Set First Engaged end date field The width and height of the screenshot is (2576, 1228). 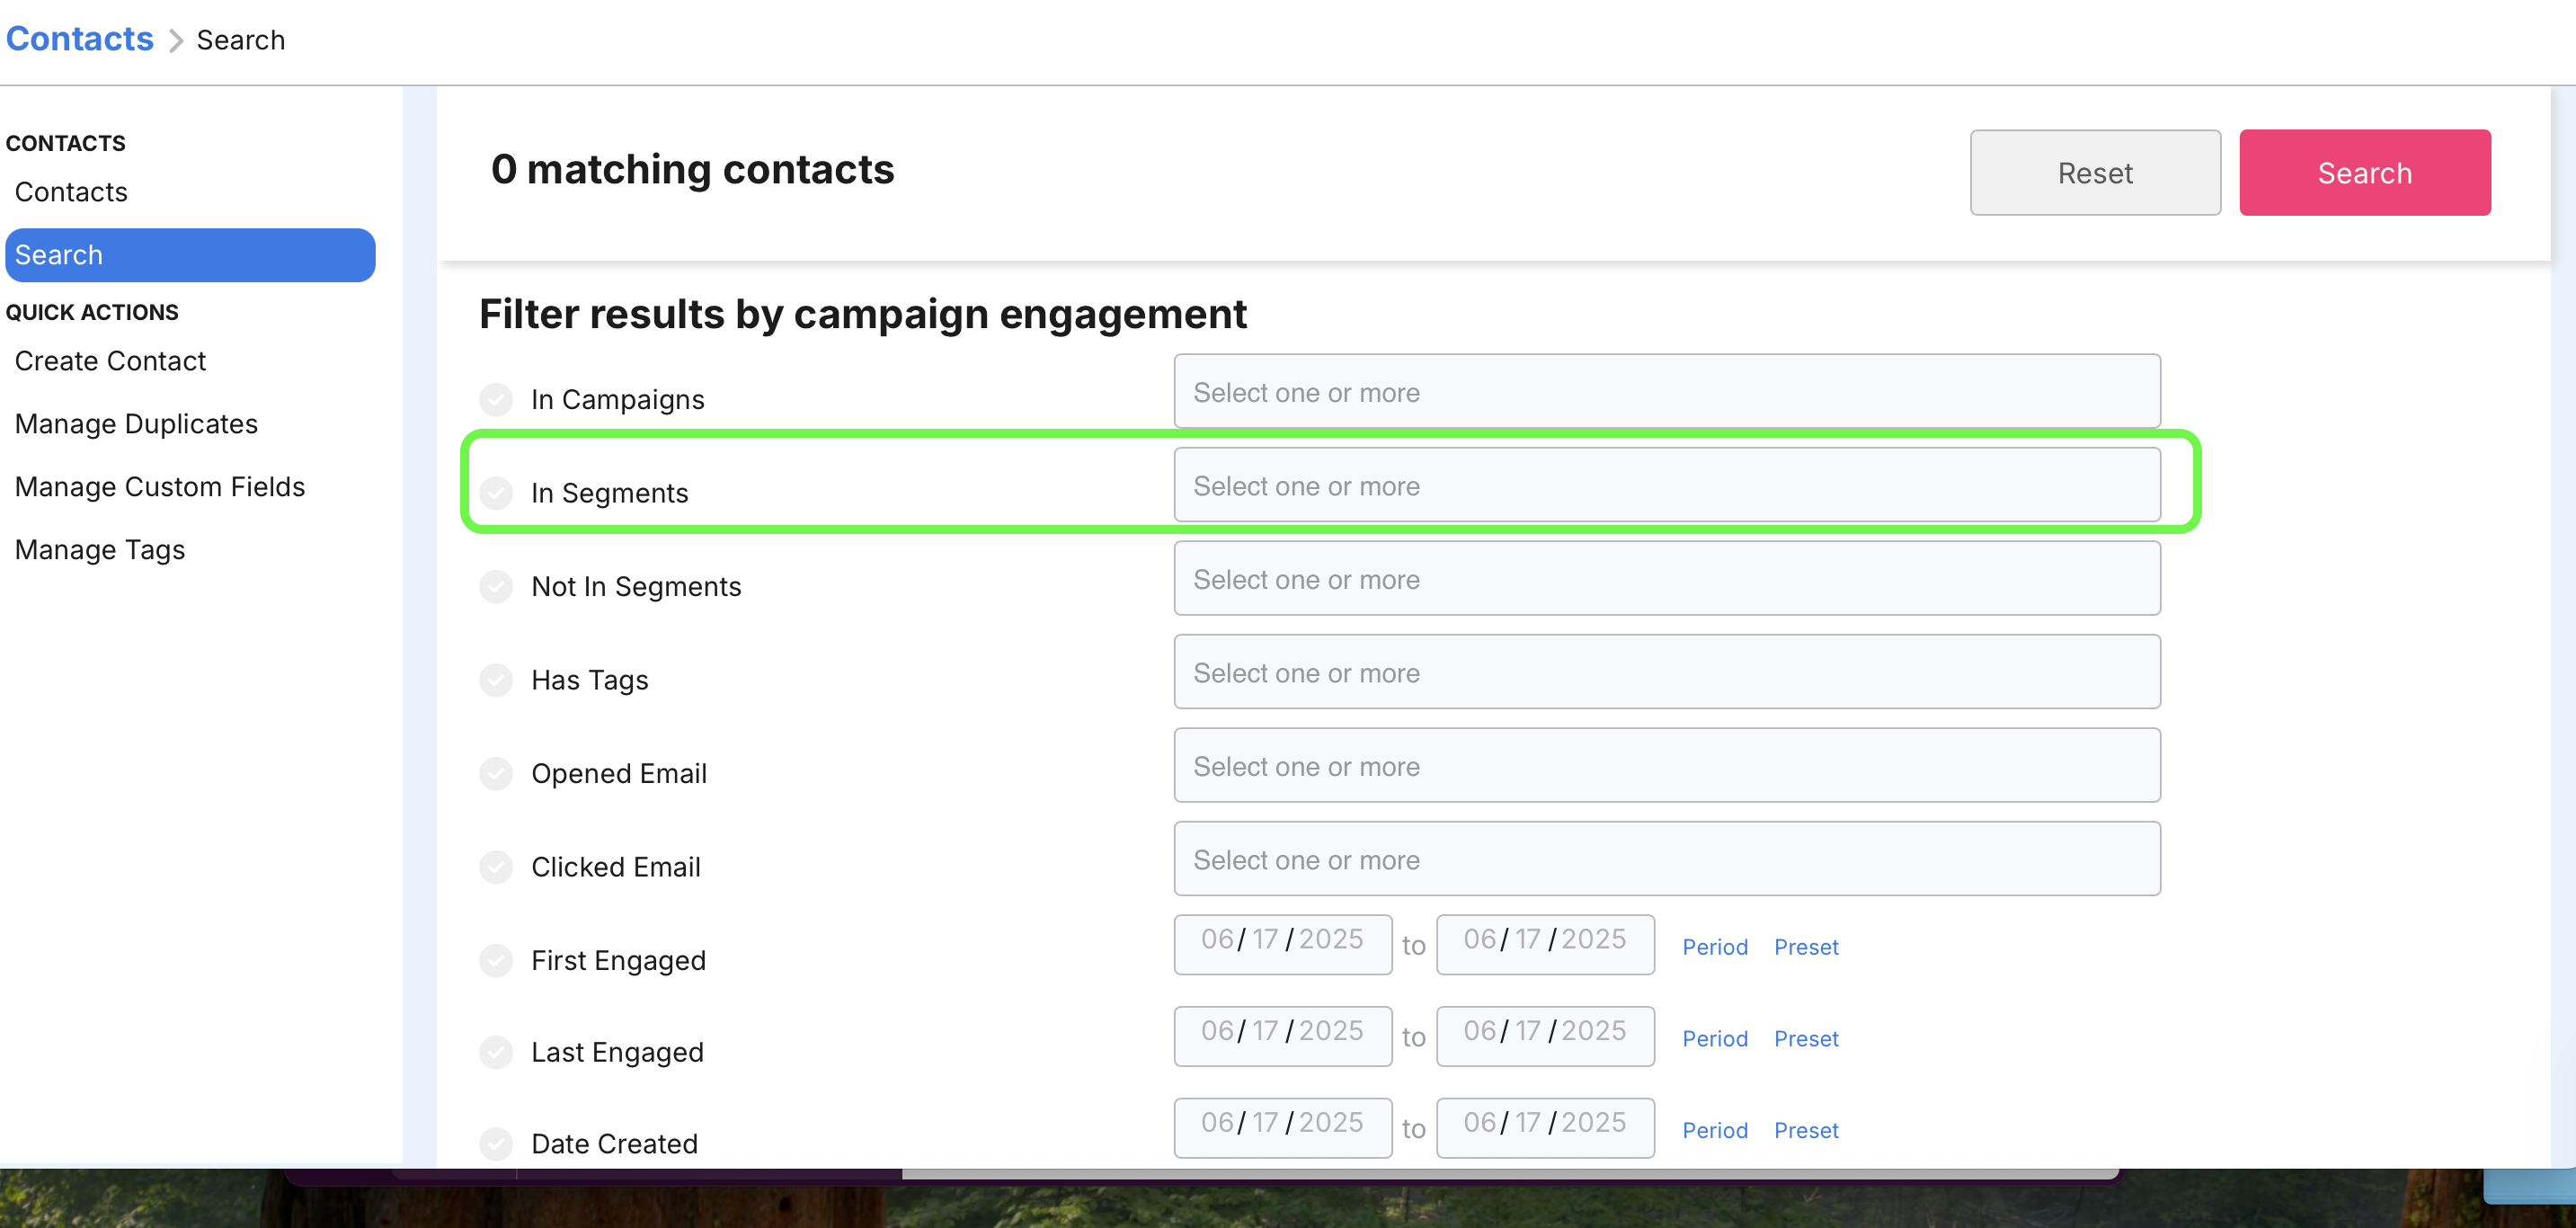coord(1545,944)
